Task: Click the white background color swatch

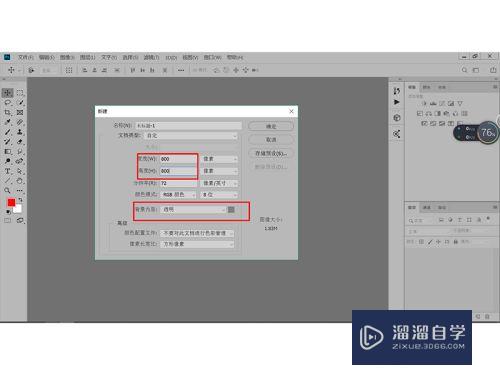Action: coord(18,209)
